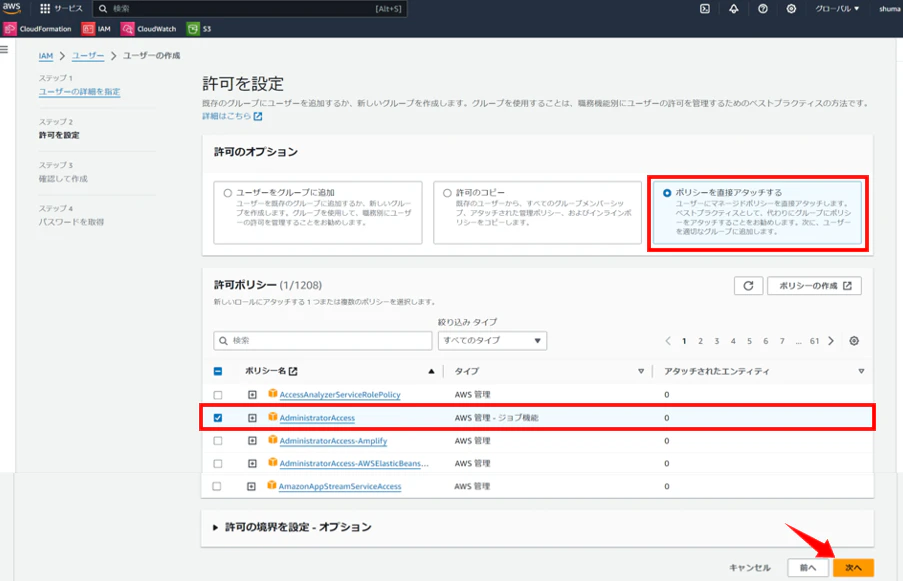Open policy table preferences gear
Image resolution: width=903 pixels, height=581 pixels.
click(854, 341)
